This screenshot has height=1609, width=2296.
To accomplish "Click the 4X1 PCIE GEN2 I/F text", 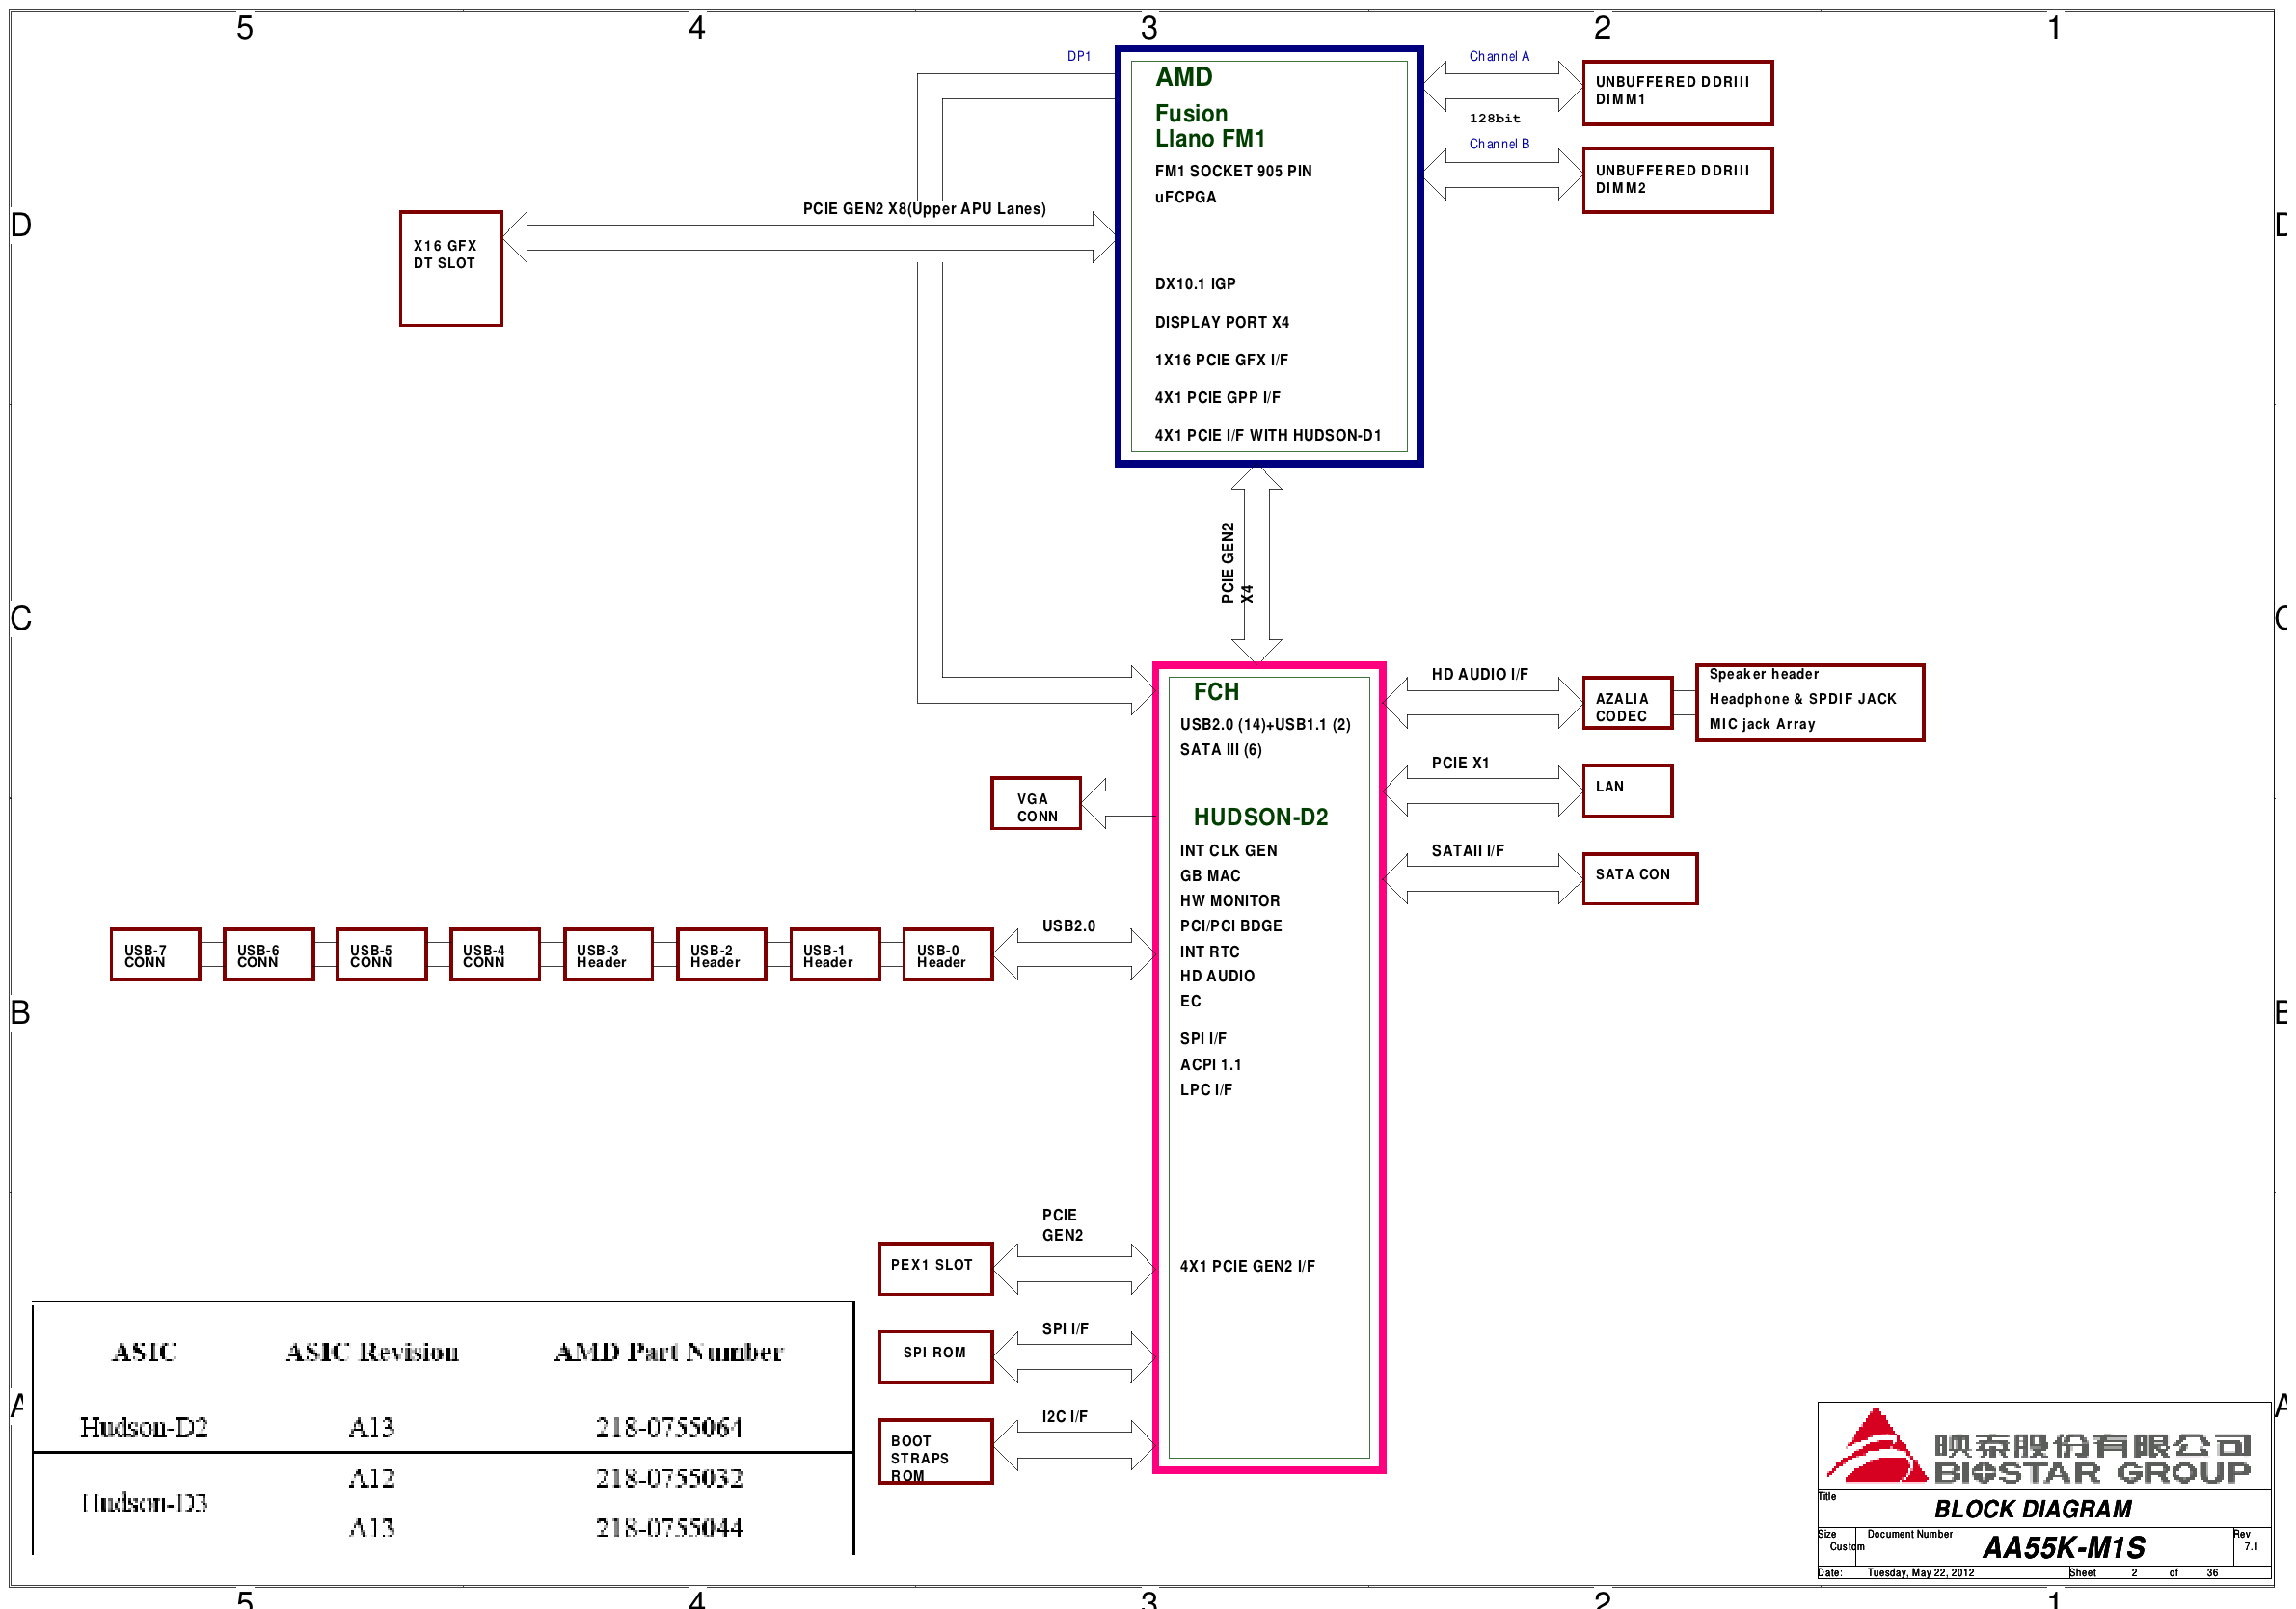I will [x=1247, y=1266].
